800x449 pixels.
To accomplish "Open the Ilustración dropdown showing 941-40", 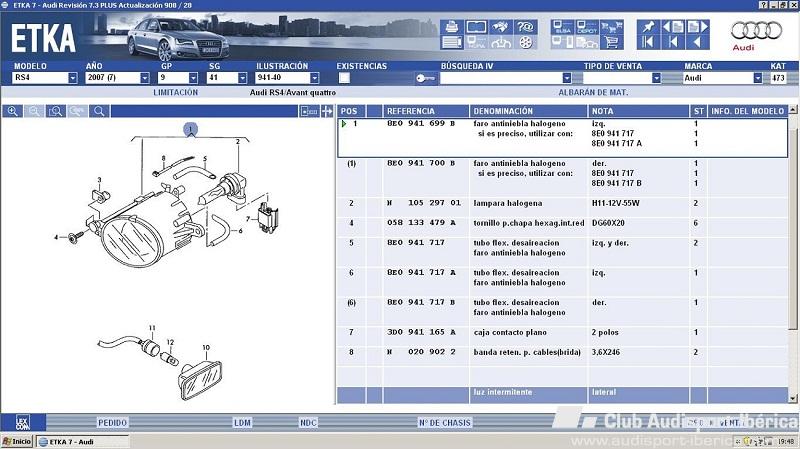I will pyautogui.click(x=287, y=78).
